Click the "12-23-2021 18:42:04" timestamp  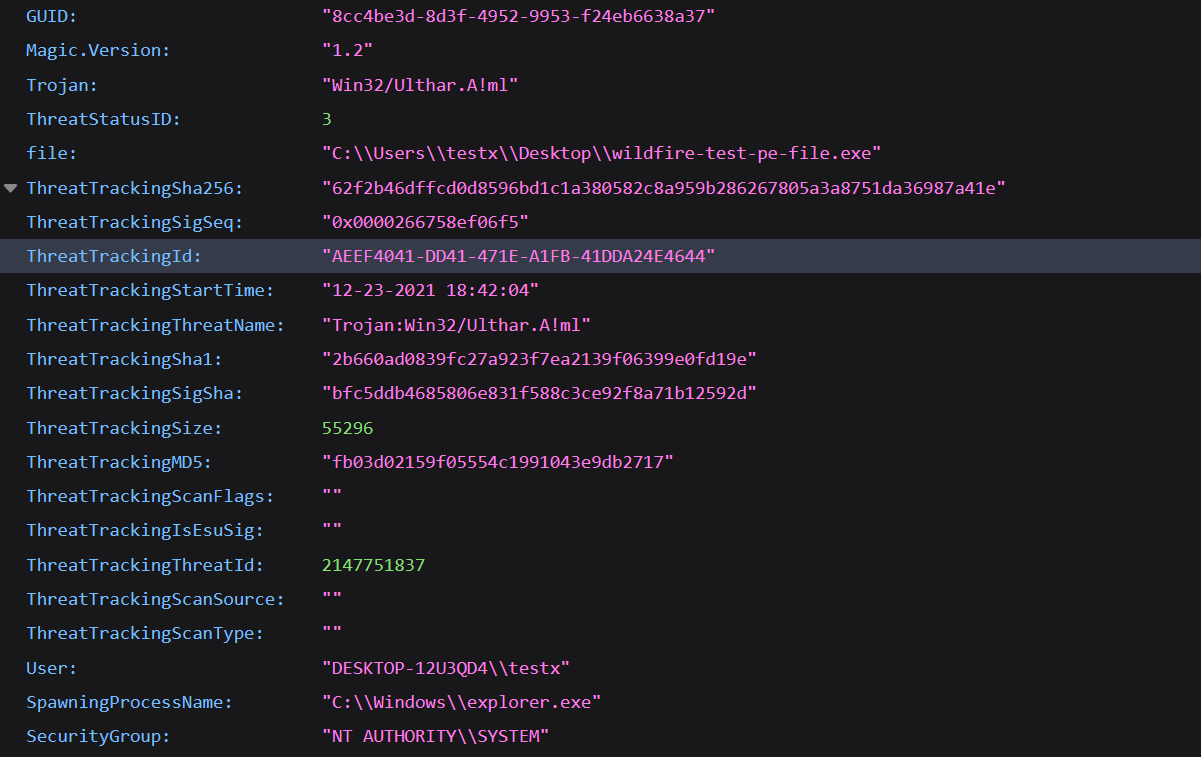(431, 290)
